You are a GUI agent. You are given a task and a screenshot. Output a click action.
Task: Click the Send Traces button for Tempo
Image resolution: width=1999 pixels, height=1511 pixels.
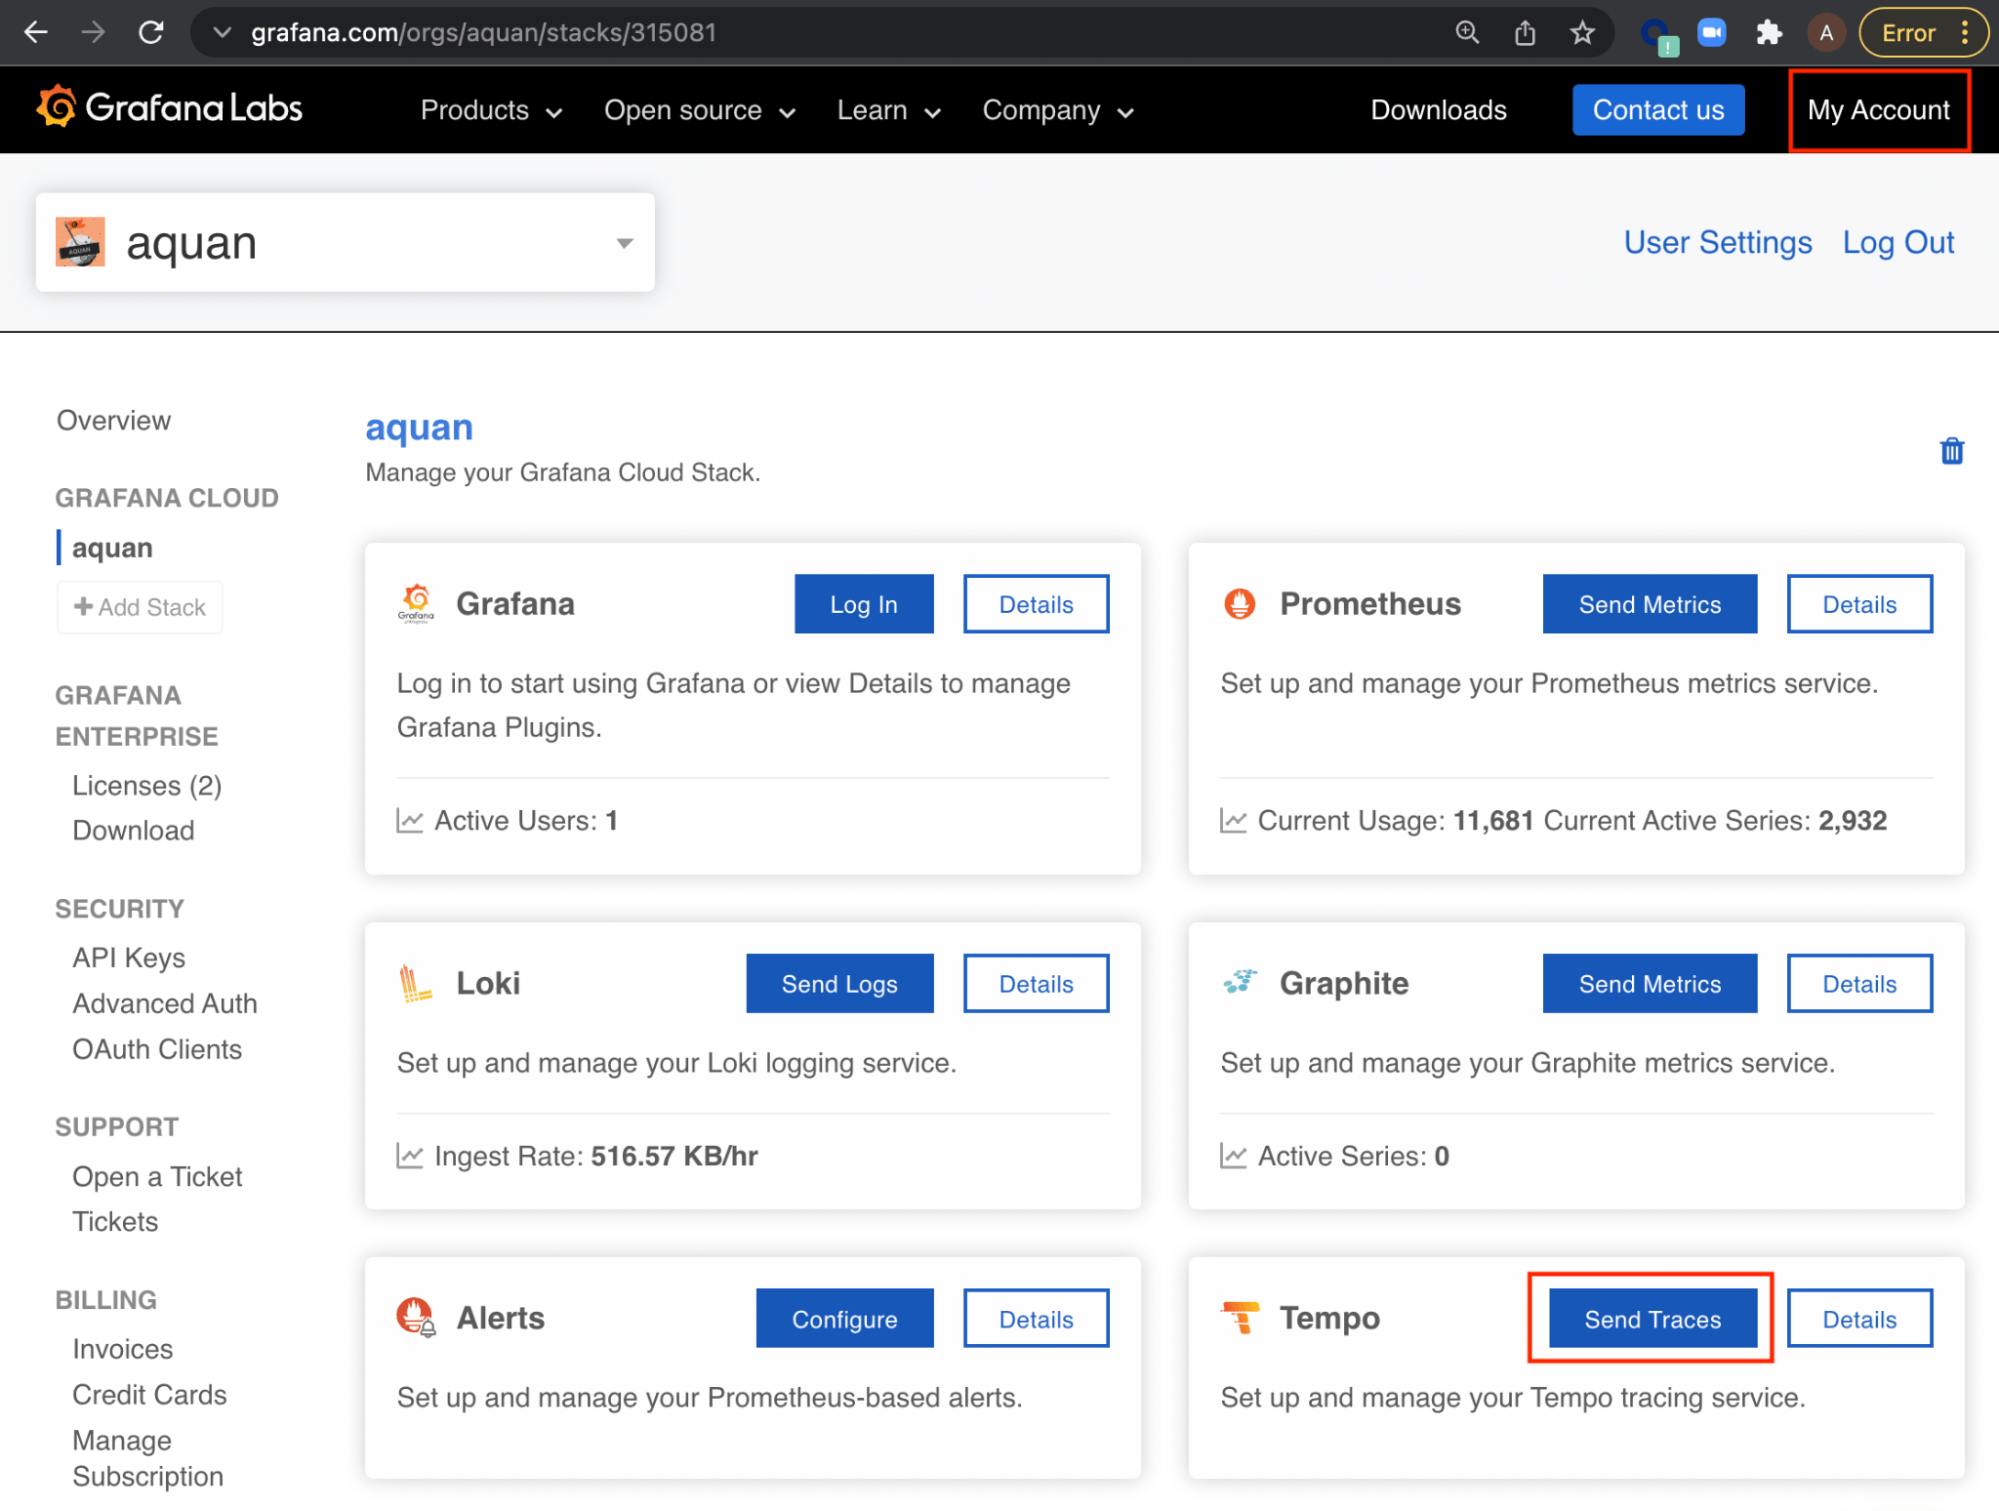point(1650,1318)
